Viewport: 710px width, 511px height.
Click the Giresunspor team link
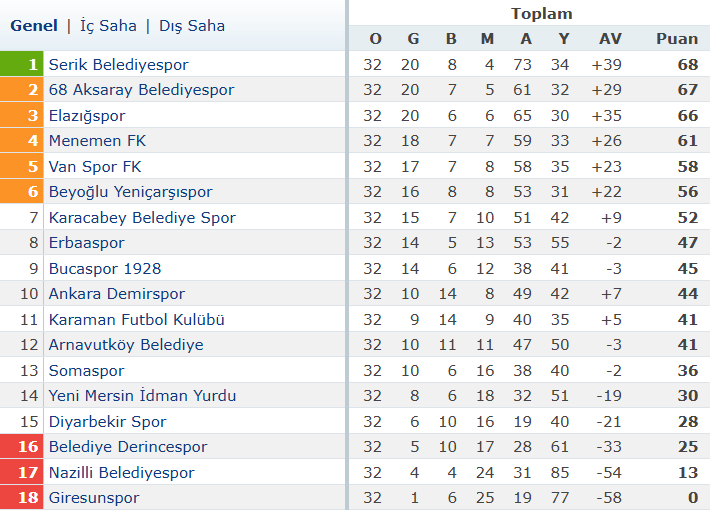point(94,498)
